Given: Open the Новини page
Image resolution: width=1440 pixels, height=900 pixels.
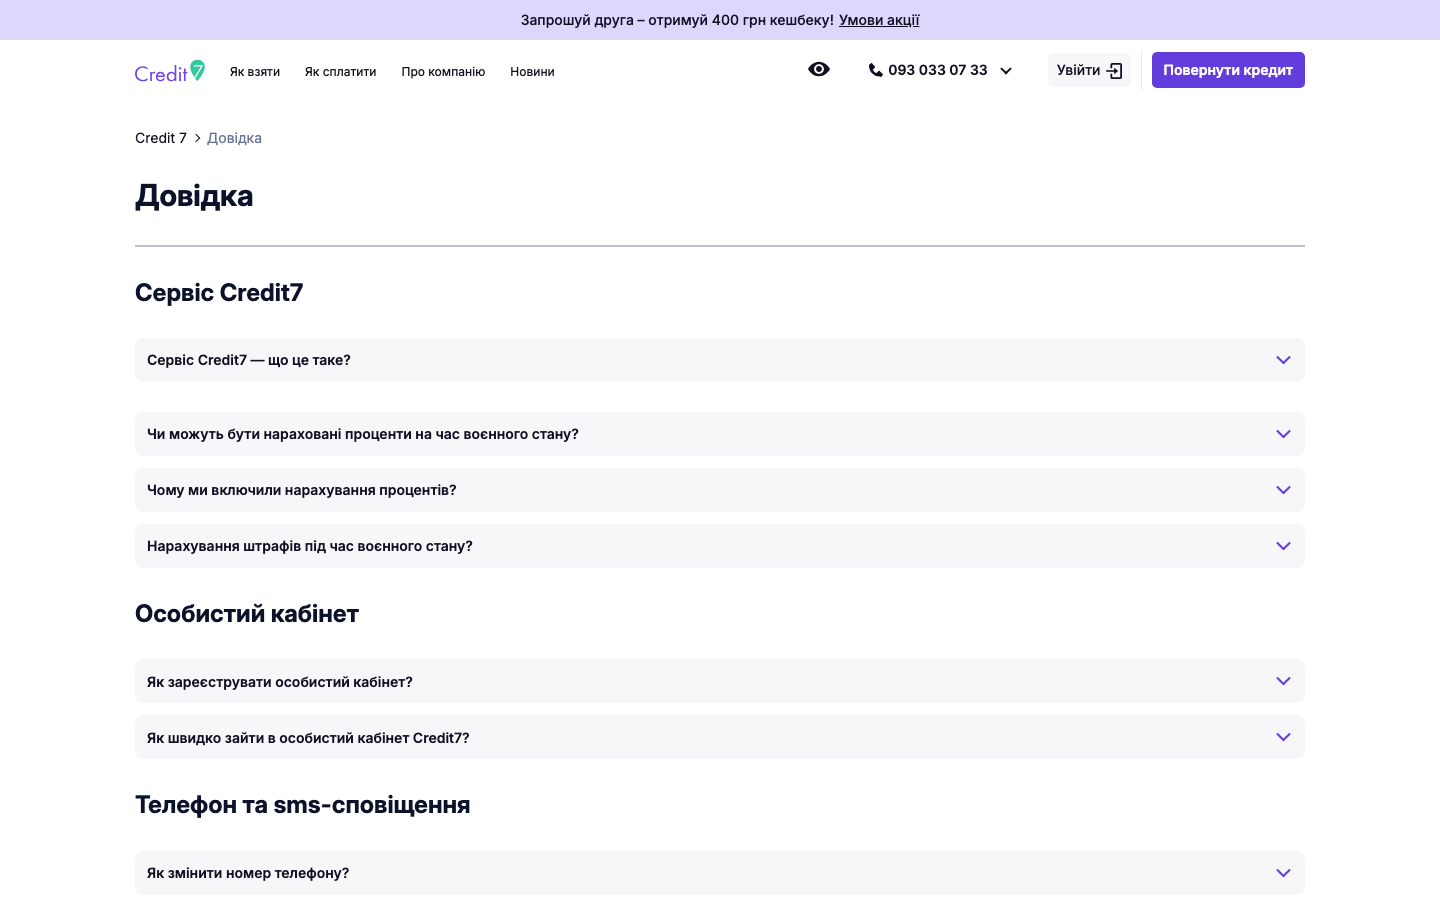Looking at the screenshot, I should coord(532,72).
